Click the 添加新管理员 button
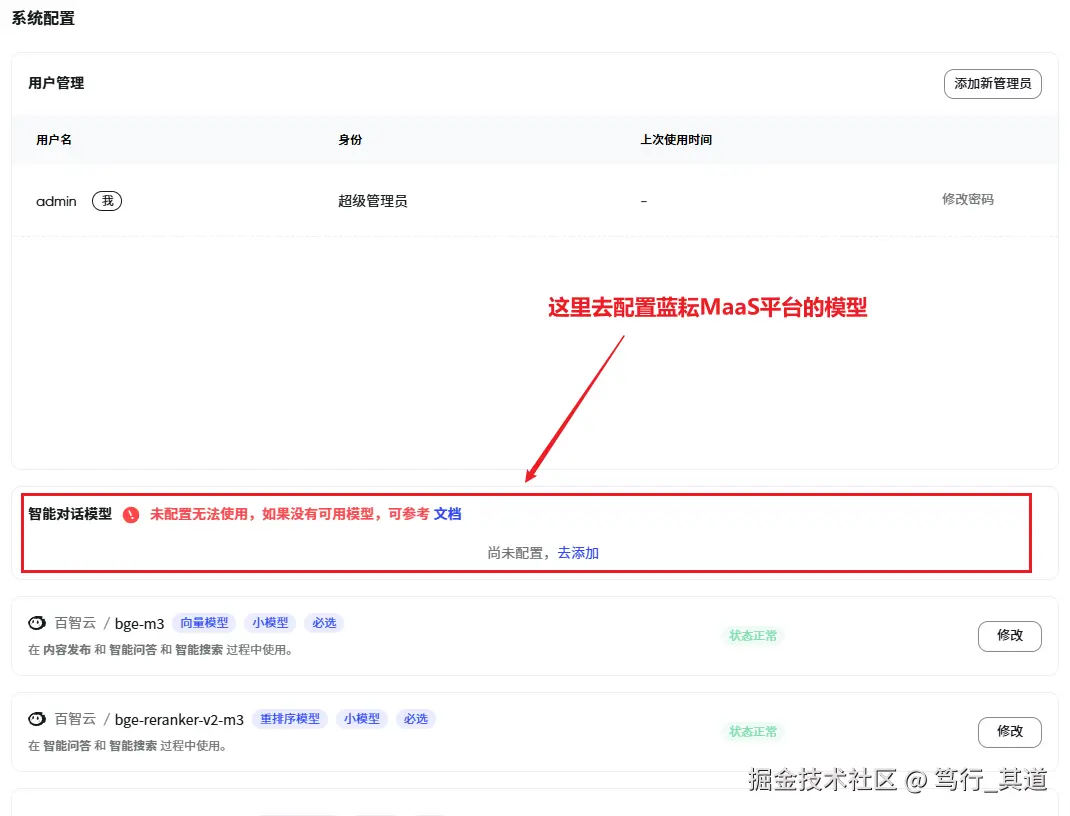Viewport: 1070px width, 816px height. [x=992, y=84]
